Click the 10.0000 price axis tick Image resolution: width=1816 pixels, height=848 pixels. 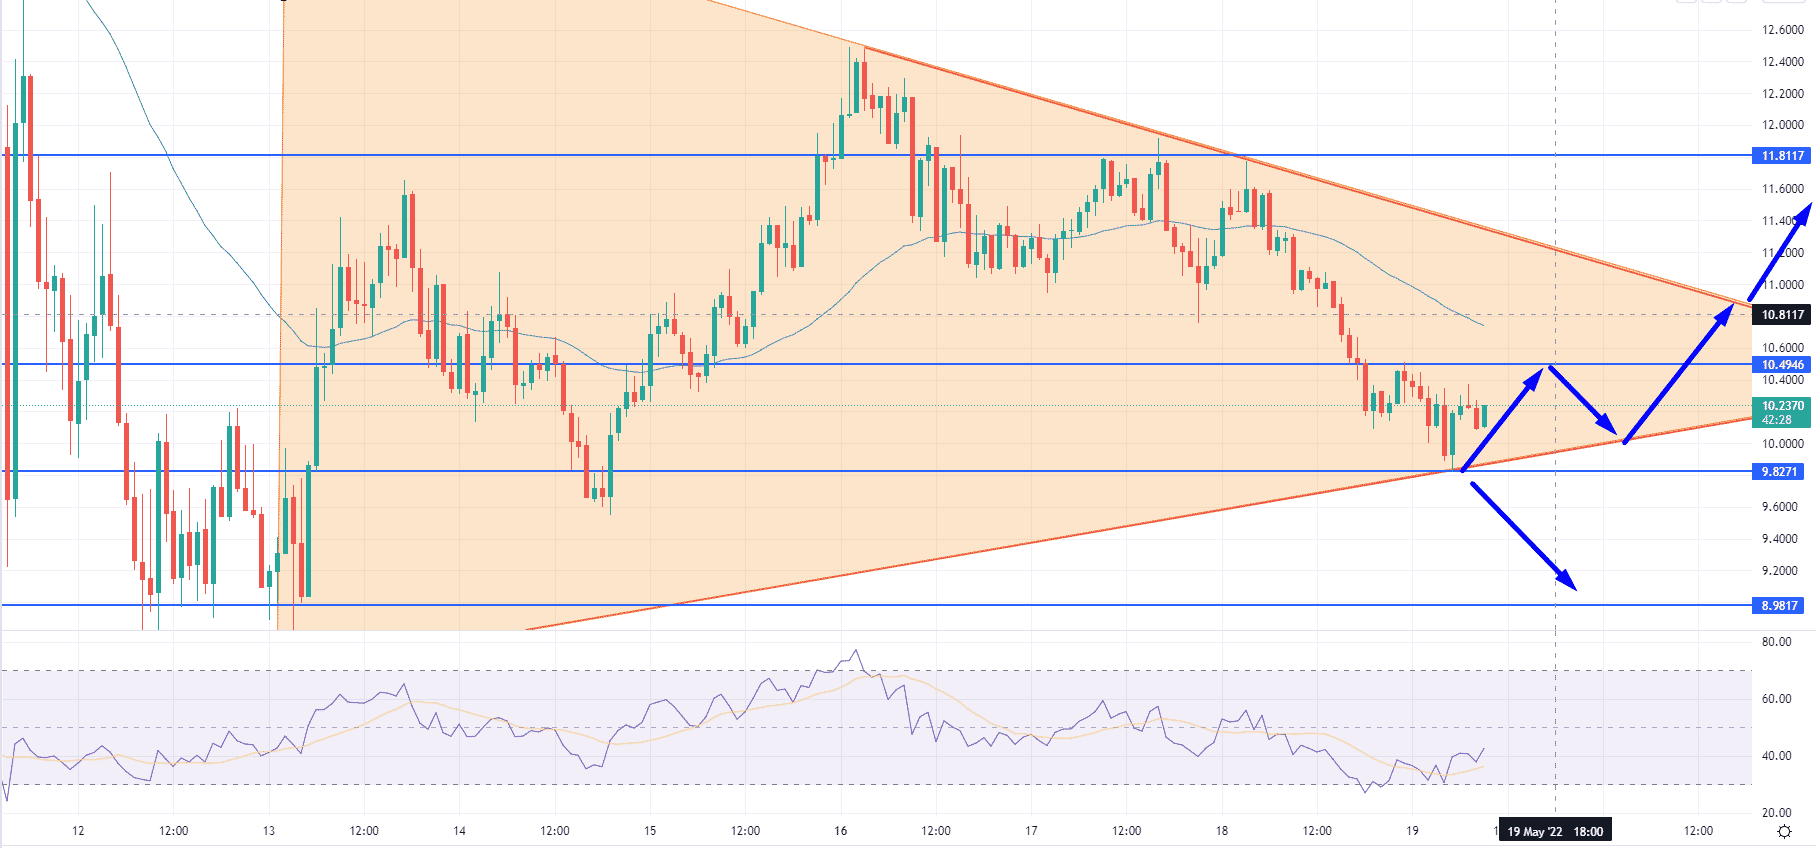point(1782,444)
